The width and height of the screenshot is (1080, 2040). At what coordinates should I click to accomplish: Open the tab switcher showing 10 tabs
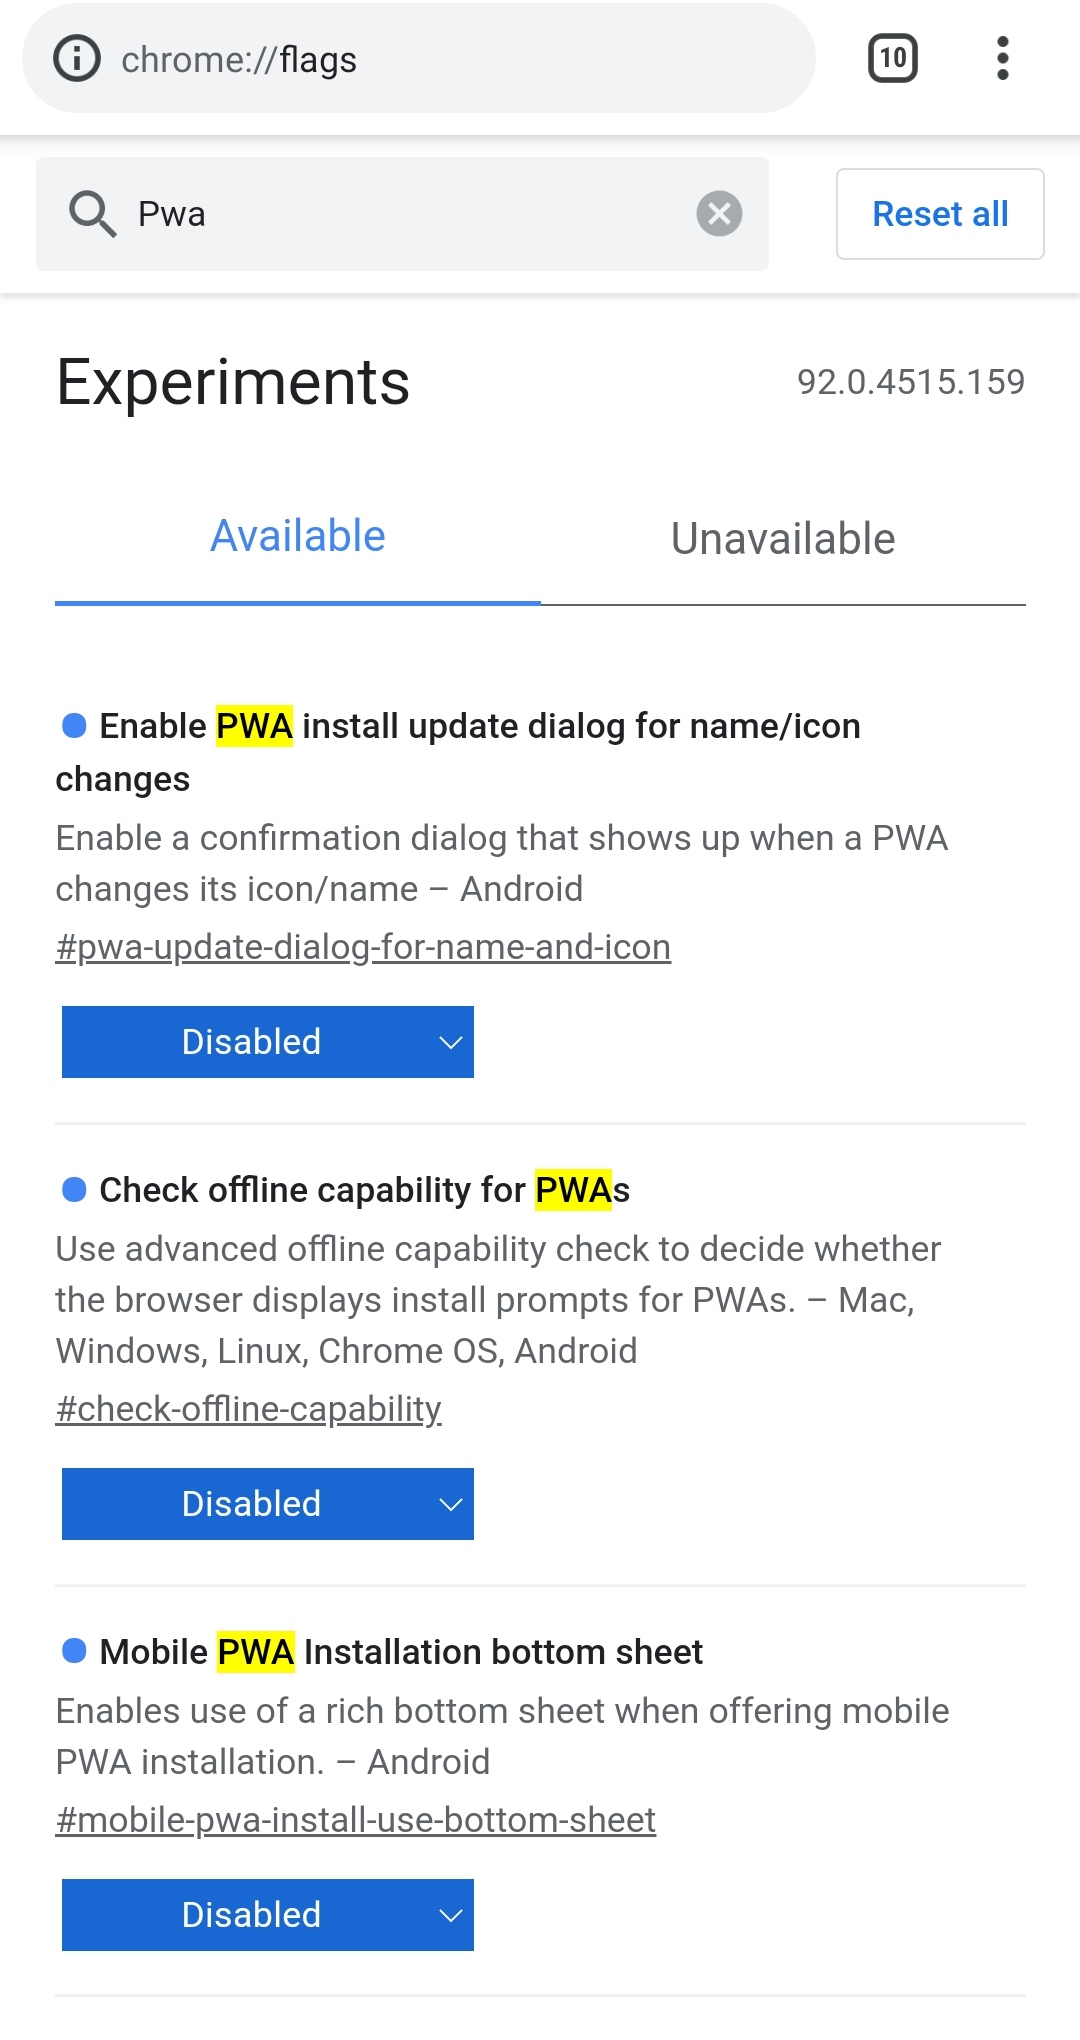pos(892,58)
